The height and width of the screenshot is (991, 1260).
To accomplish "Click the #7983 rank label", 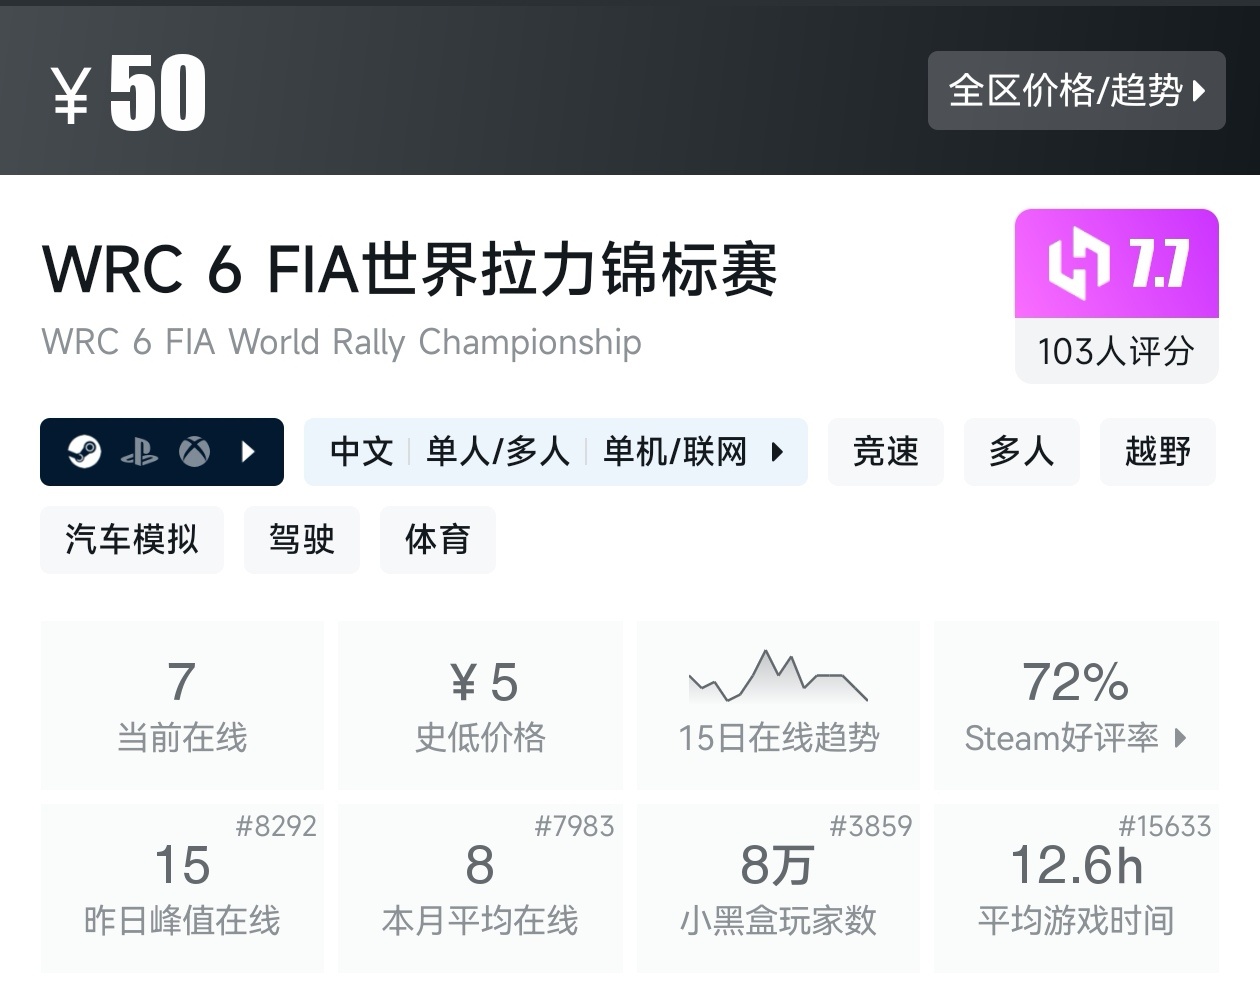I will (x=574, y=826).
